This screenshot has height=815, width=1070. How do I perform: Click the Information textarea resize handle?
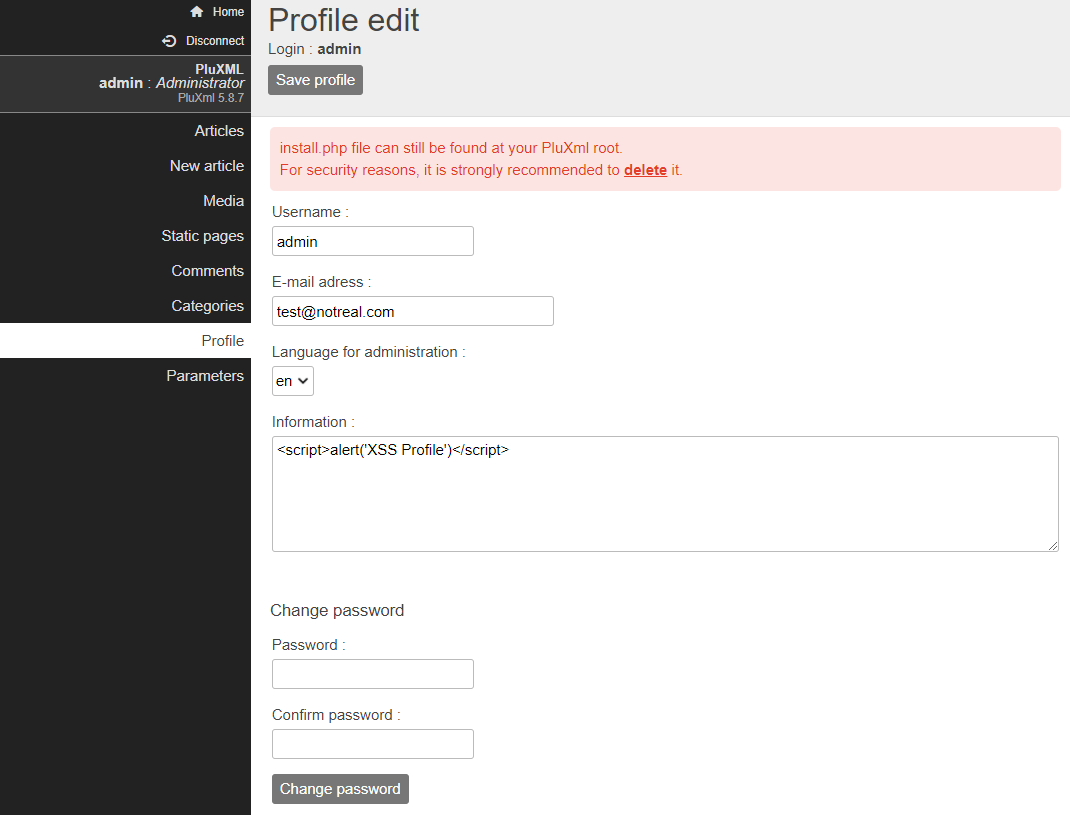tap(1053, 546)
